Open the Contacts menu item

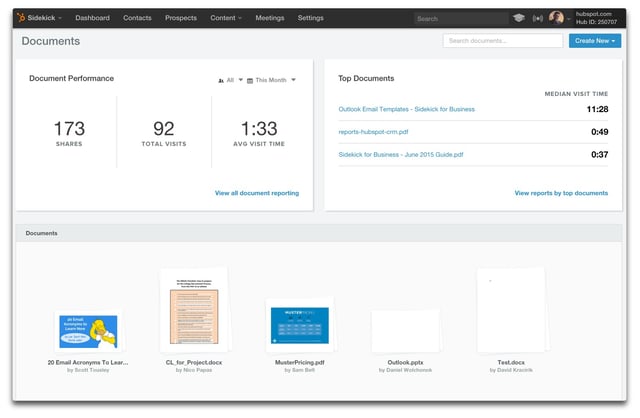pyautogui.click(x=137, y=18)
